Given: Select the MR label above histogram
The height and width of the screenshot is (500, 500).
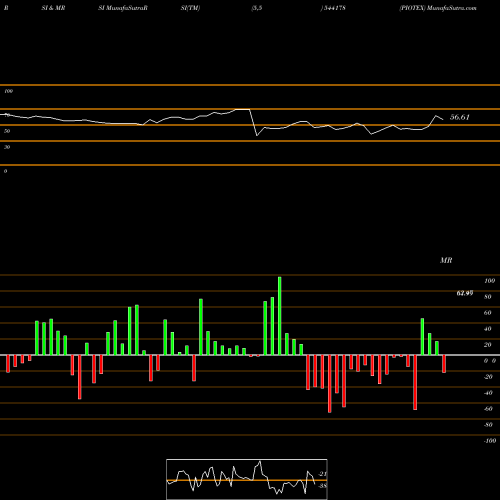Looking at the screenshot, I should click(x=446, y=260).
